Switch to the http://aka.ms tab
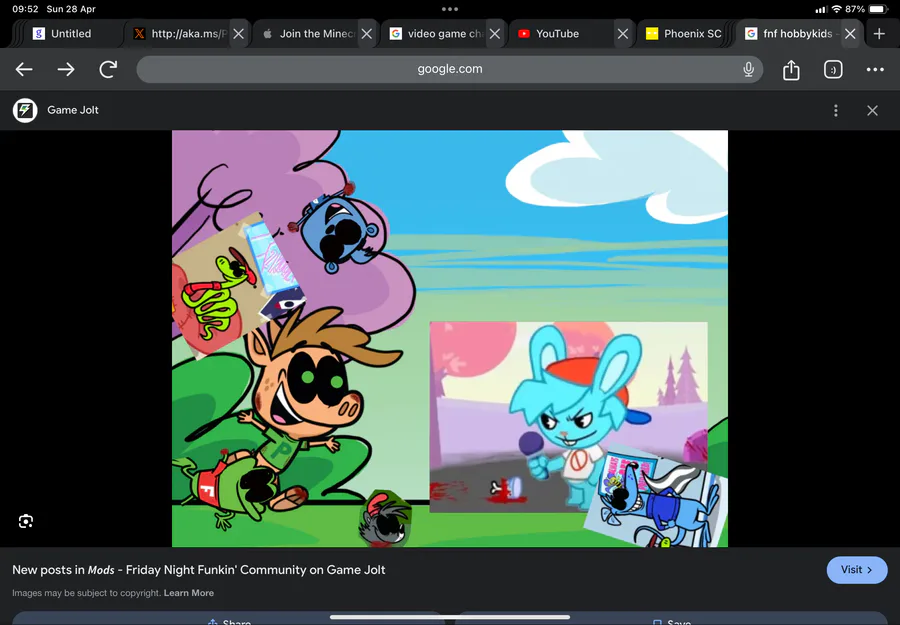This screenshot has height=625, width=900. point(179,34)
